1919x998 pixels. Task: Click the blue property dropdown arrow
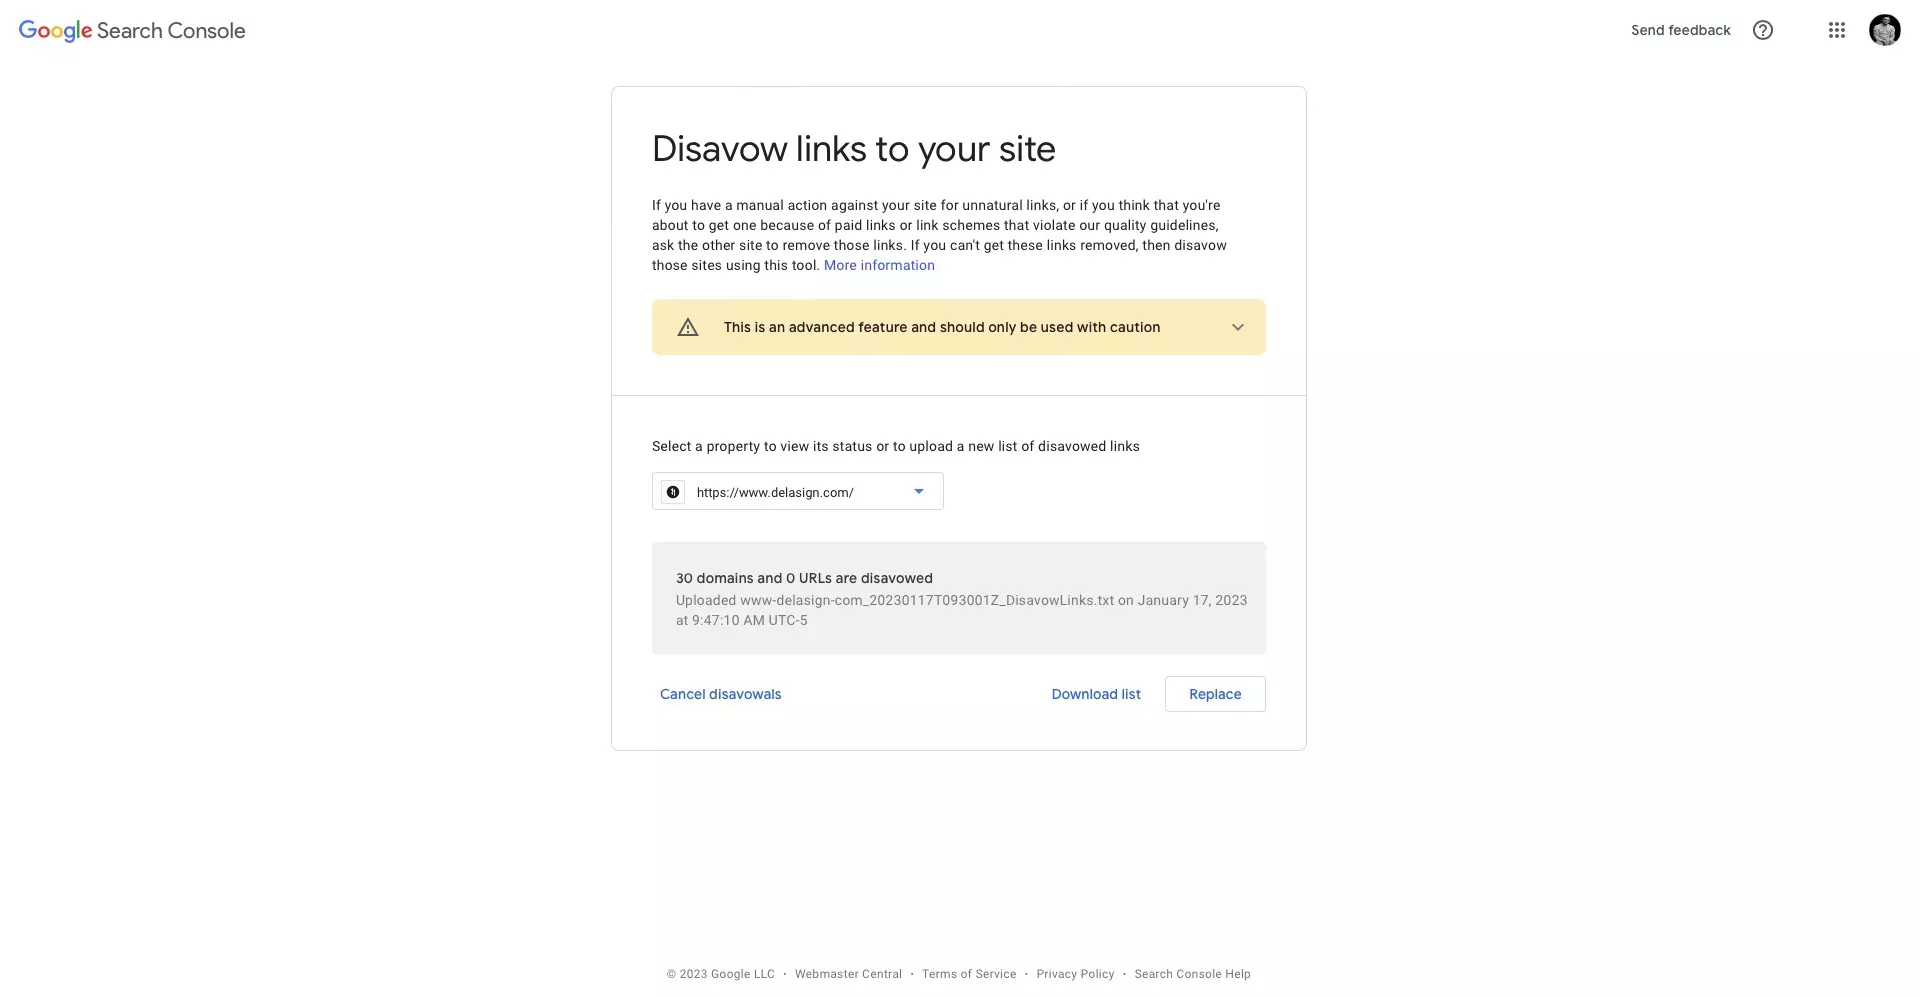918,491
